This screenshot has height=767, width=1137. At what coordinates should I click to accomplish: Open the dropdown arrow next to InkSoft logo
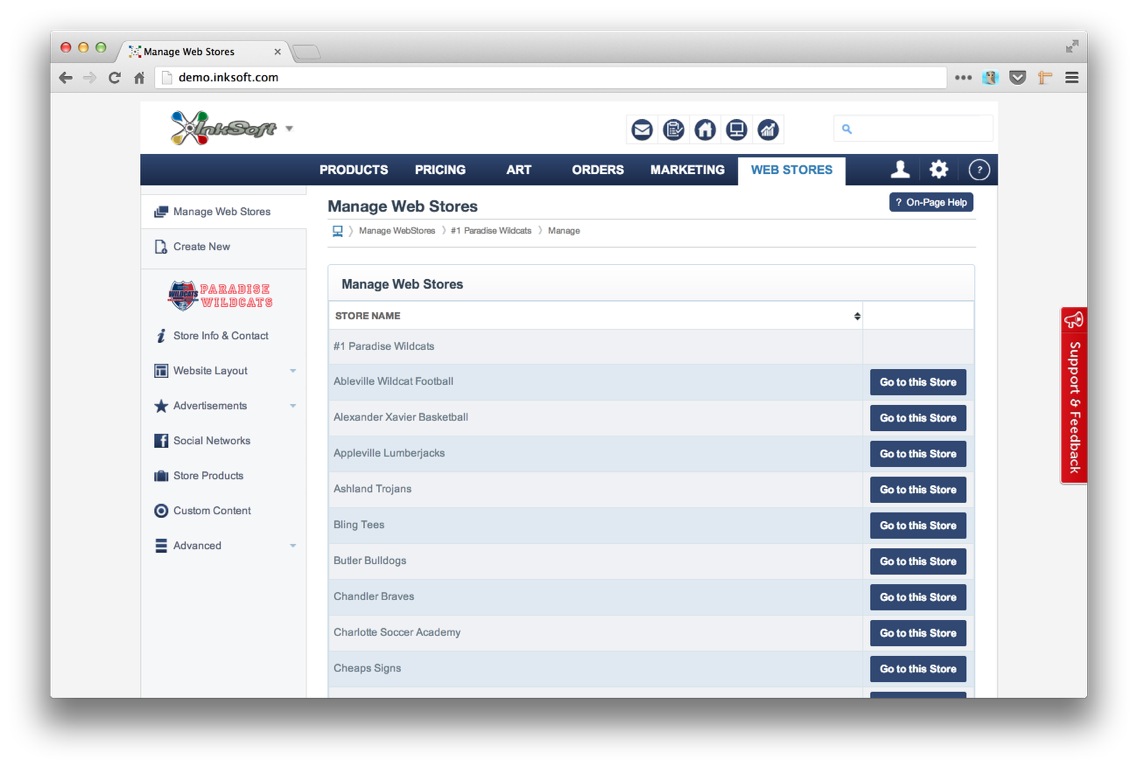point(289,128)
